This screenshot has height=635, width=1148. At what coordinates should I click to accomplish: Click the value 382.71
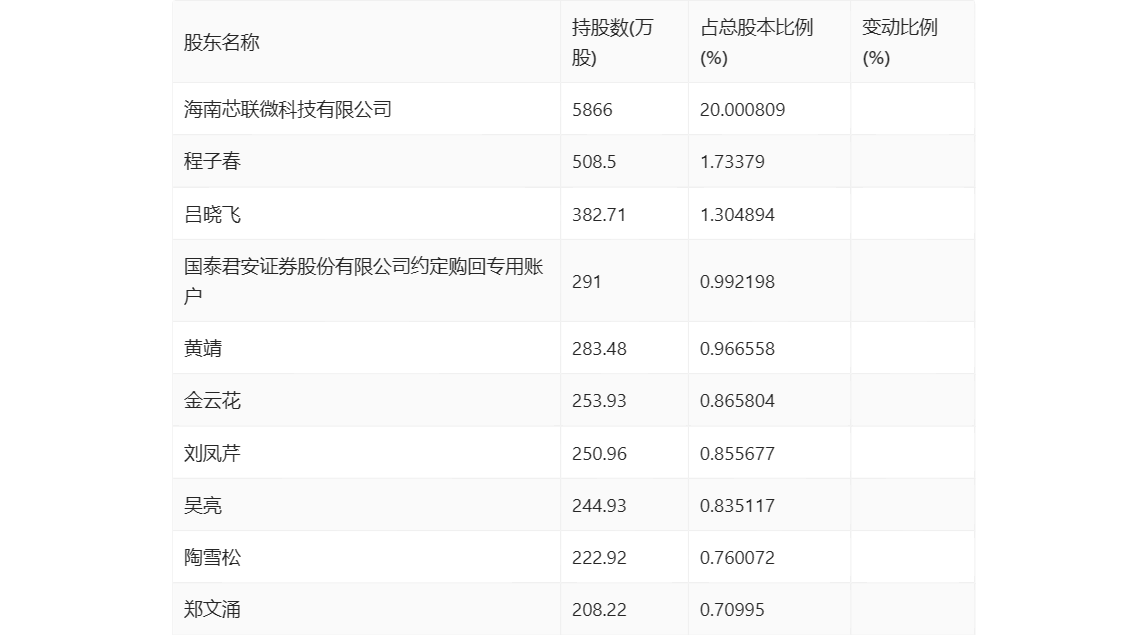(x=599, y=215)
